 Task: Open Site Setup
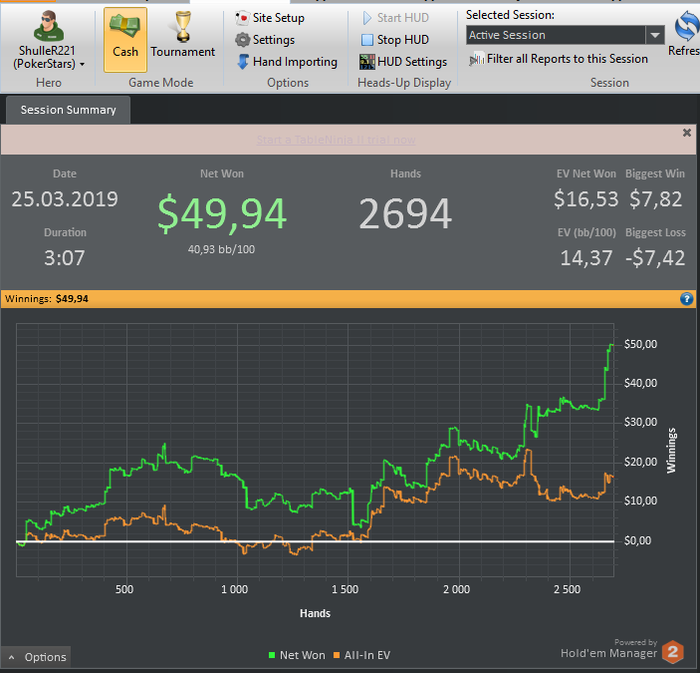(270, 18)
